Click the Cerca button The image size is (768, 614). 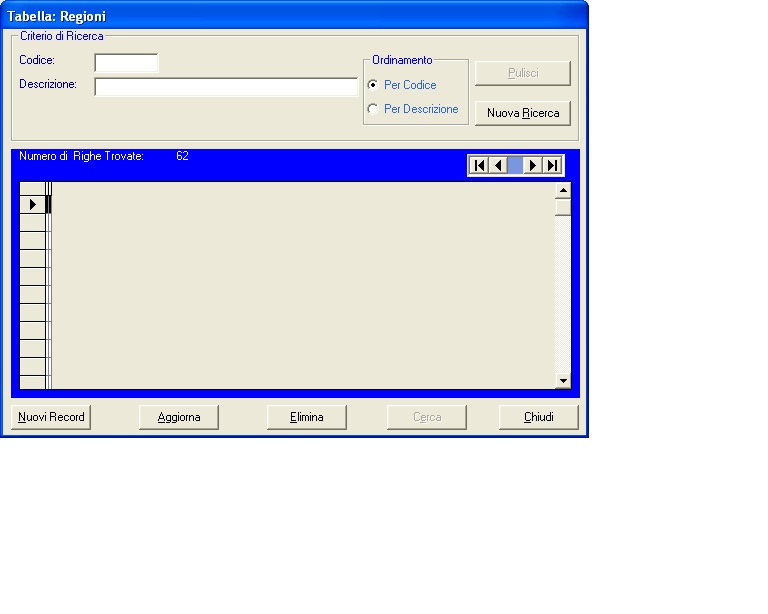point(427,417)
